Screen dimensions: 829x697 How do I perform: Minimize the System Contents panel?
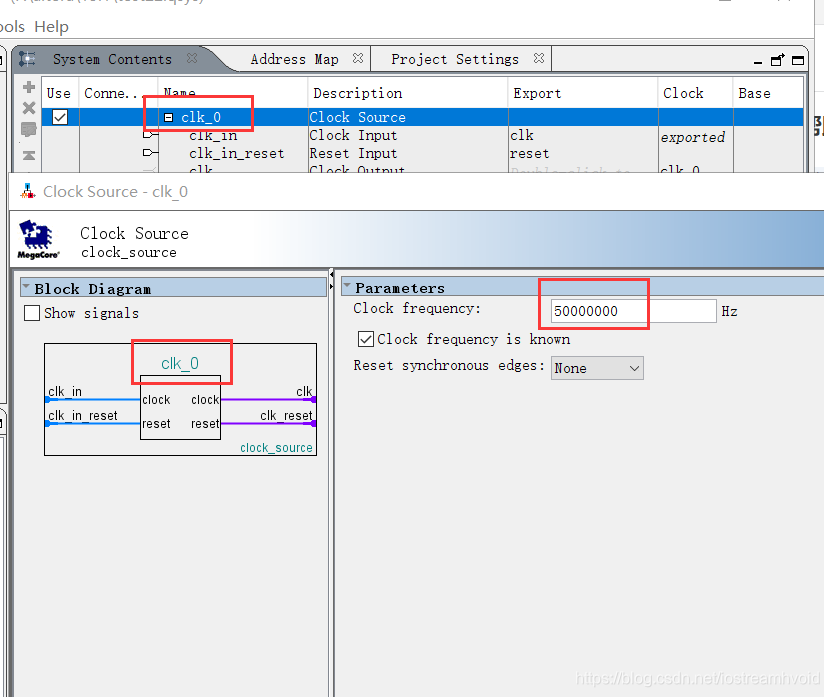coord(758,61)
